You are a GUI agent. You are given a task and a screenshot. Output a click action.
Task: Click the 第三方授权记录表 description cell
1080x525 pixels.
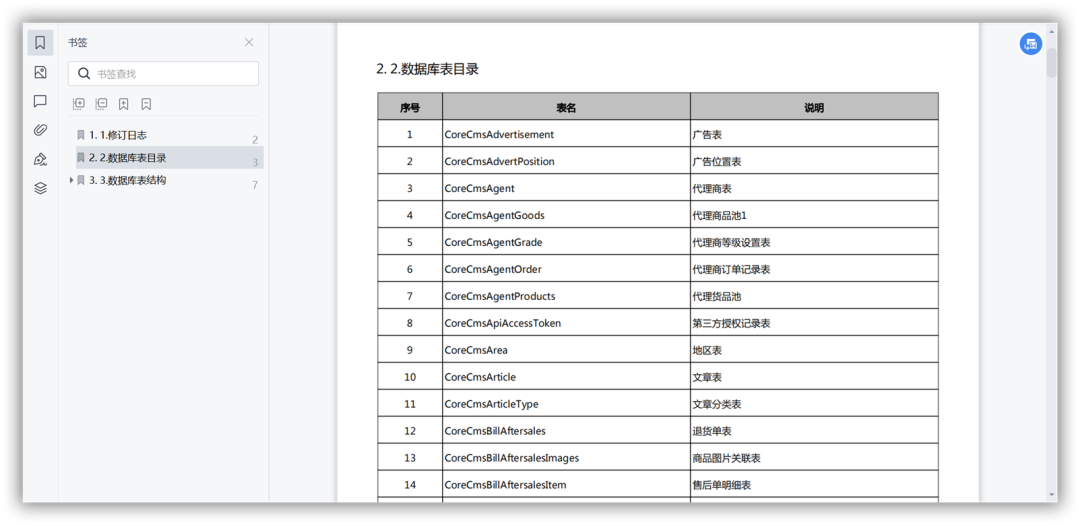coord(814,323)
